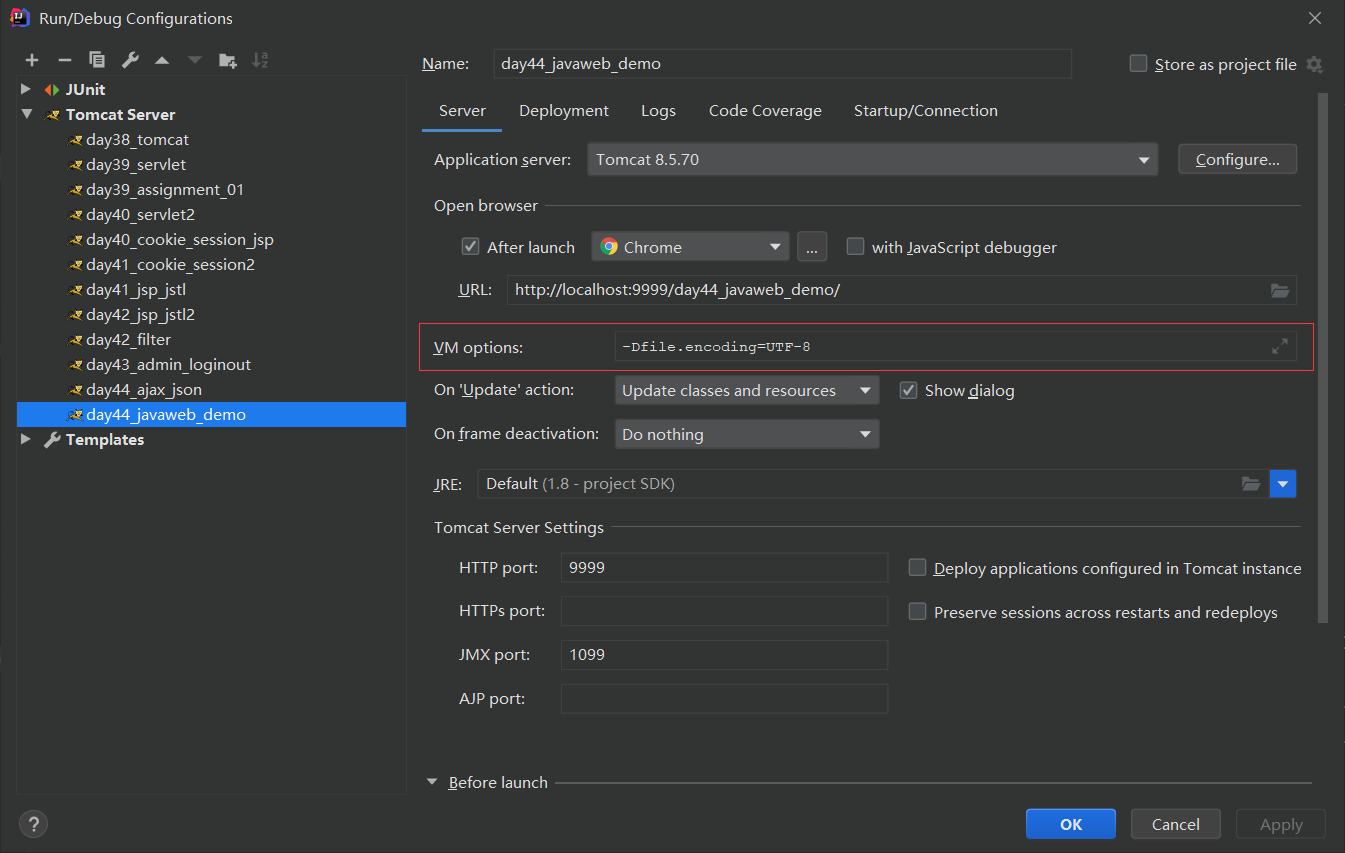This screenshot has height=853, width=1345.
Task: Switch to the Logs tab
Action: [658, 111]
